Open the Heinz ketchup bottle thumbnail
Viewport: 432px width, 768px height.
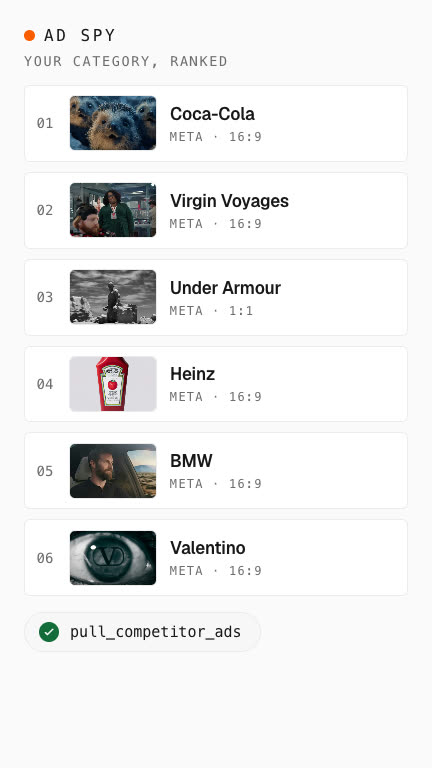113,384
